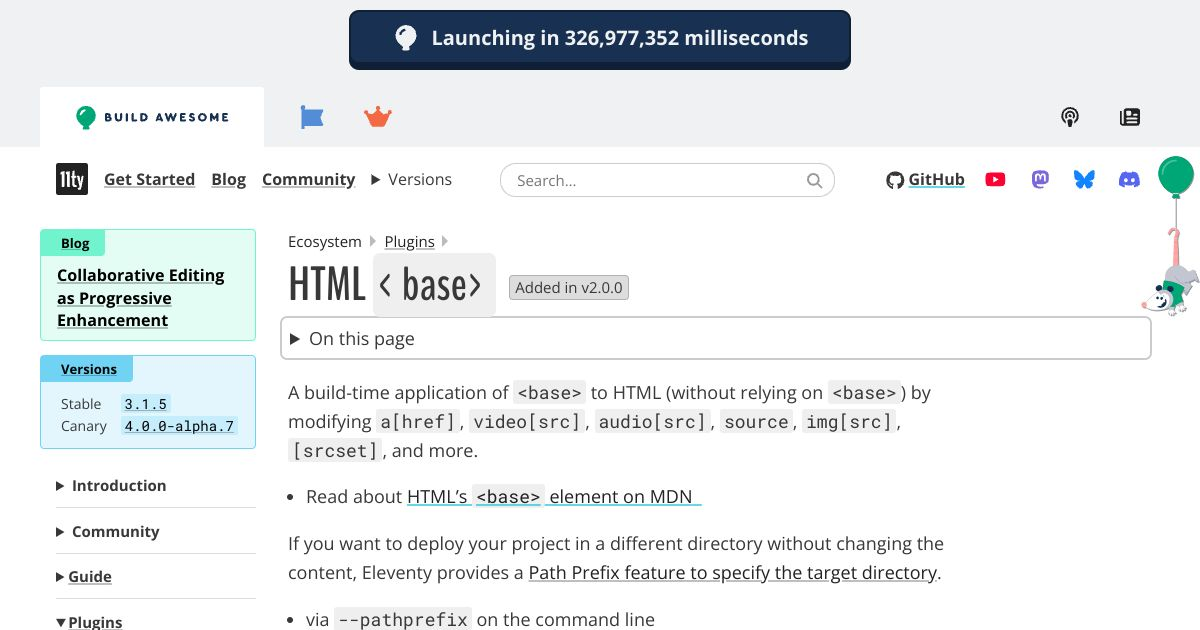Image resolution: width=1200 pixels, height=630 pixels.
Task: Click the magnifier icon in search box
Action: 815,181
